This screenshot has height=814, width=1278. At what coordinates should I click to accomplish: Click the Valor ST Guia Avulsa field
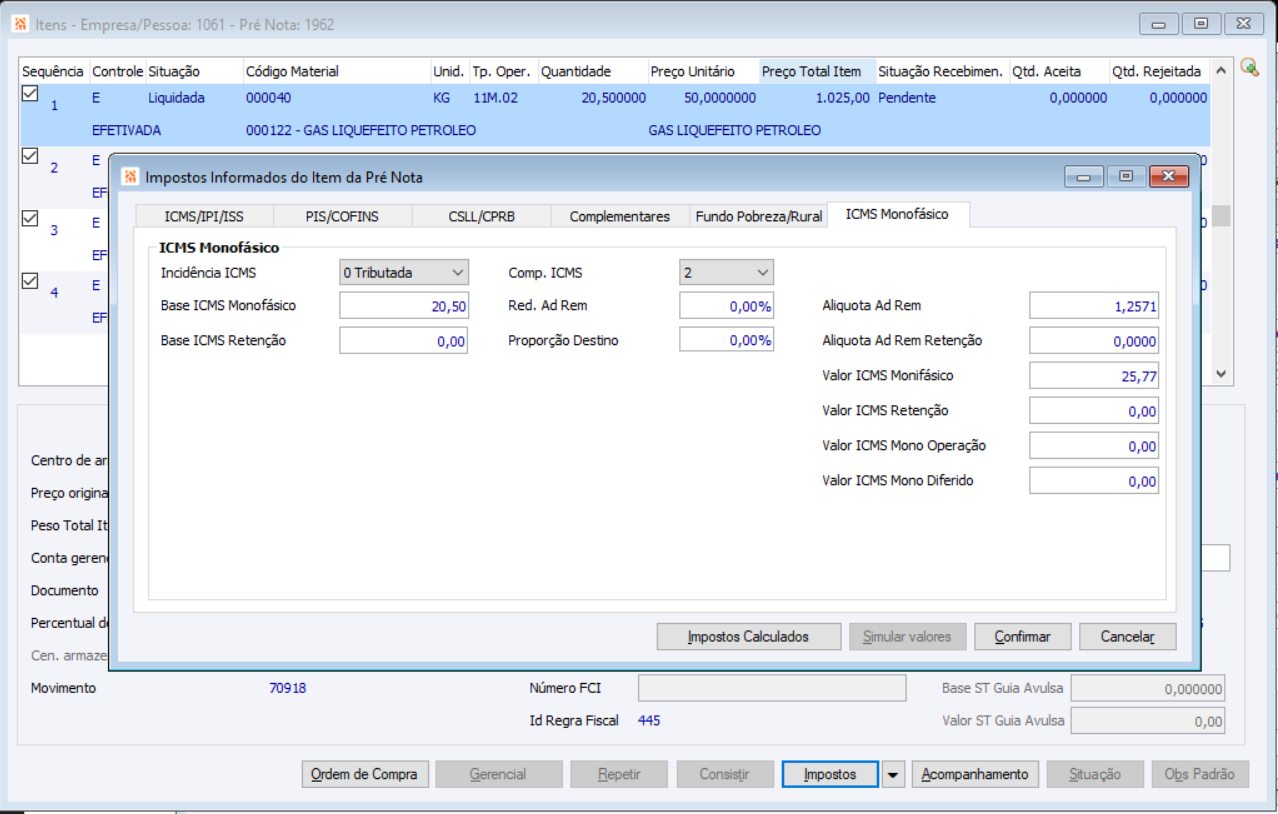point(1148,720)
